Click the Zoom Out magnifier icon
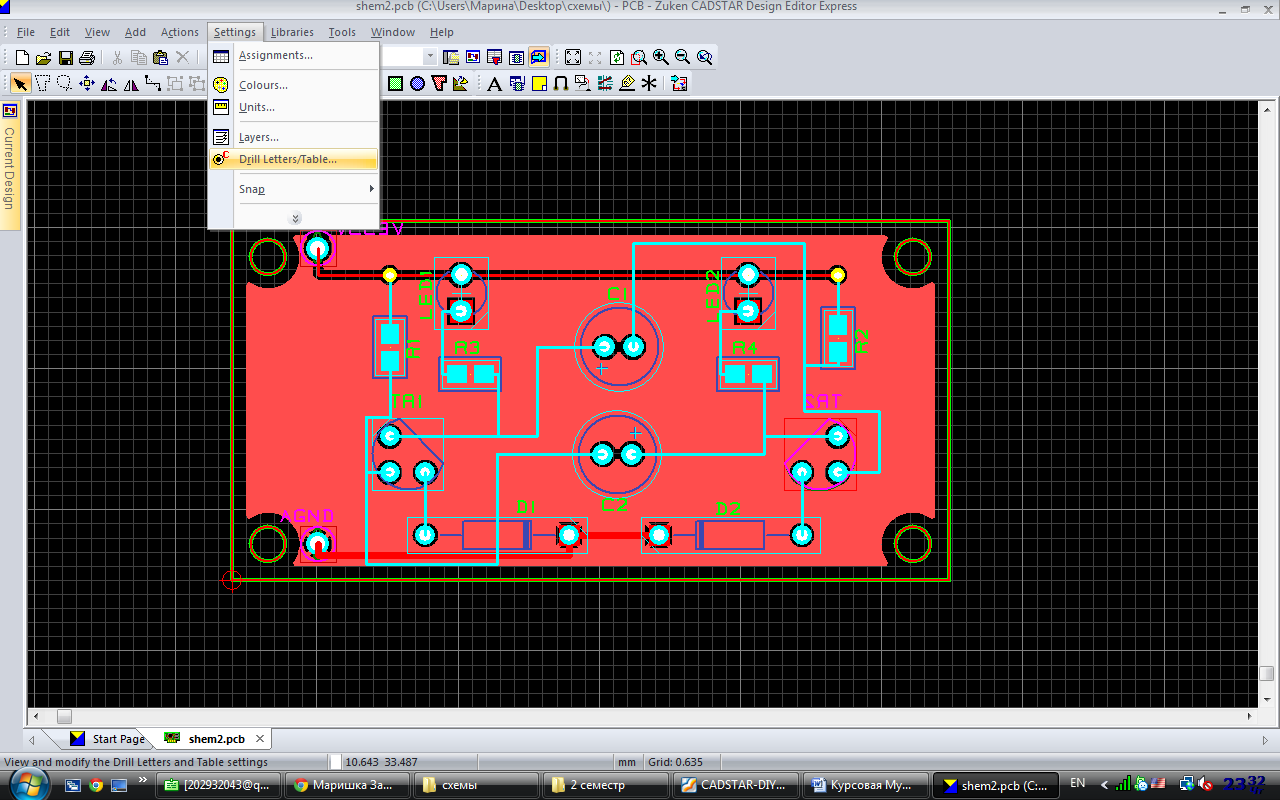 pos(683,58)
